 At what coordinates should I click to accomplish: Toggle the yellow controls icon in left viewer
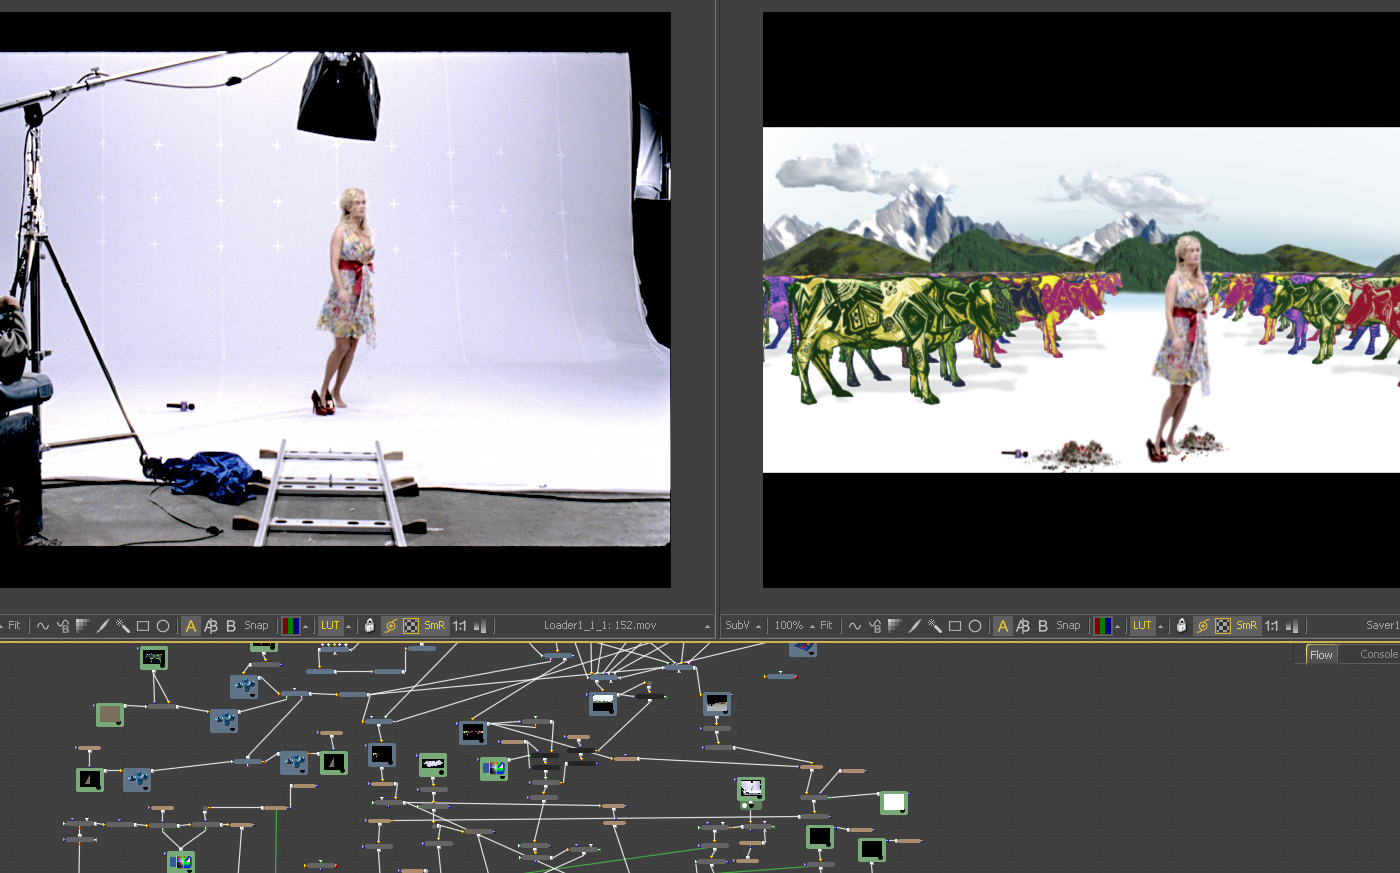391,626
